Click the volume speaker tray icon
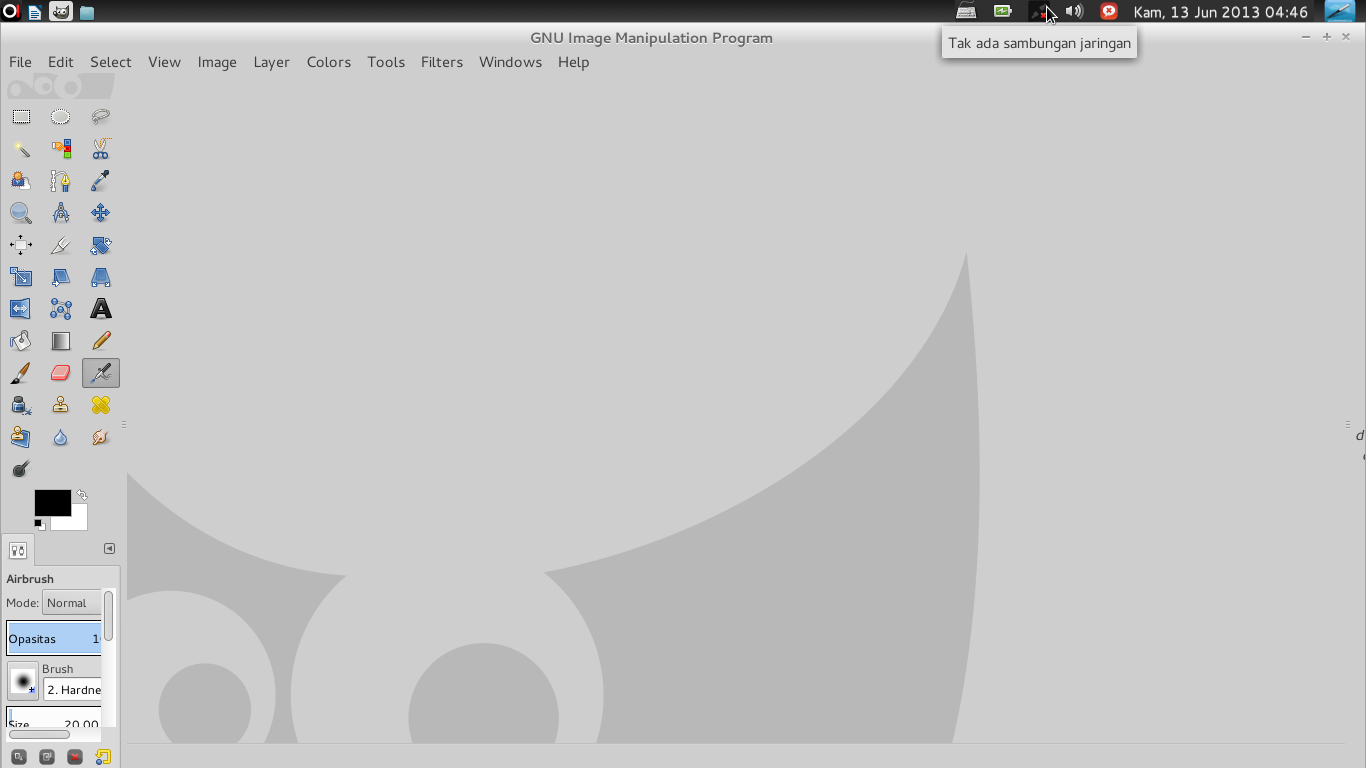 pos(1074,12)
